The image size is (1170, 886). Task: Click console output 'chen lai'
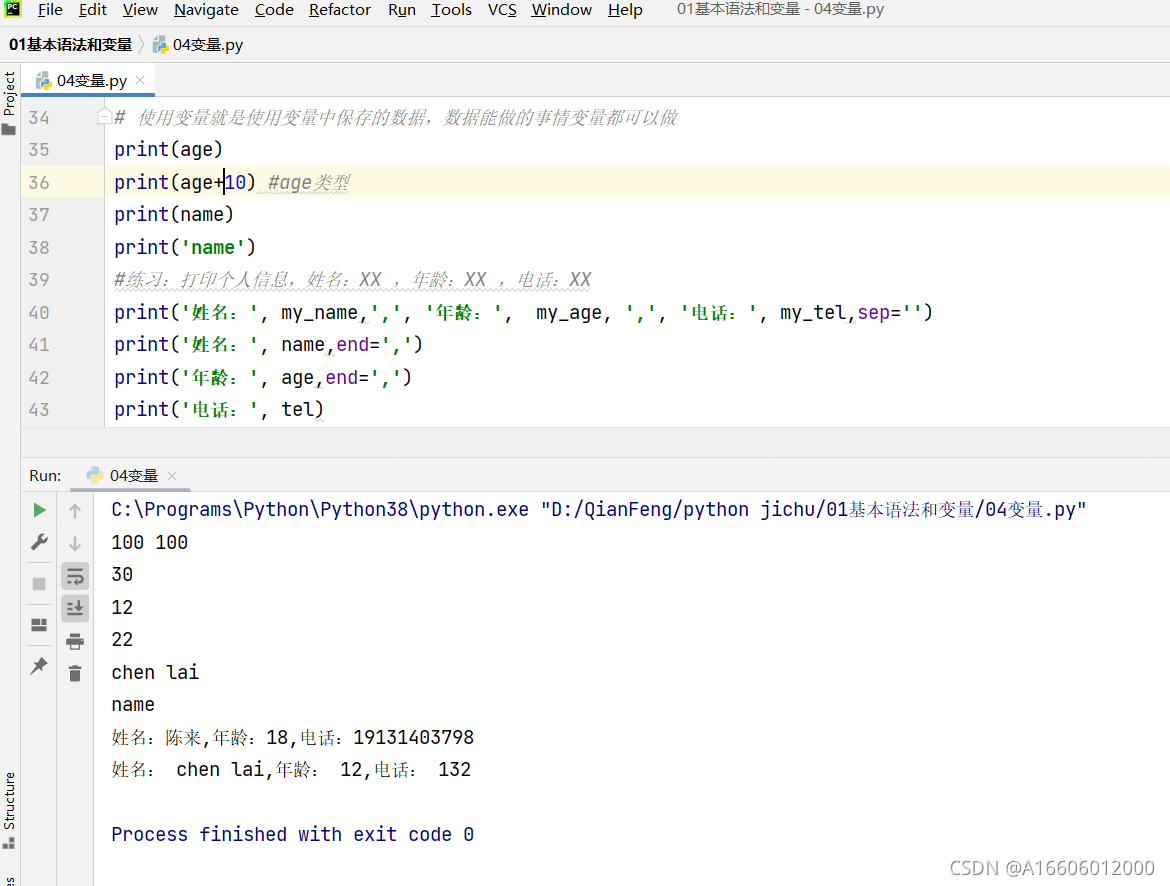click(155, 673)
